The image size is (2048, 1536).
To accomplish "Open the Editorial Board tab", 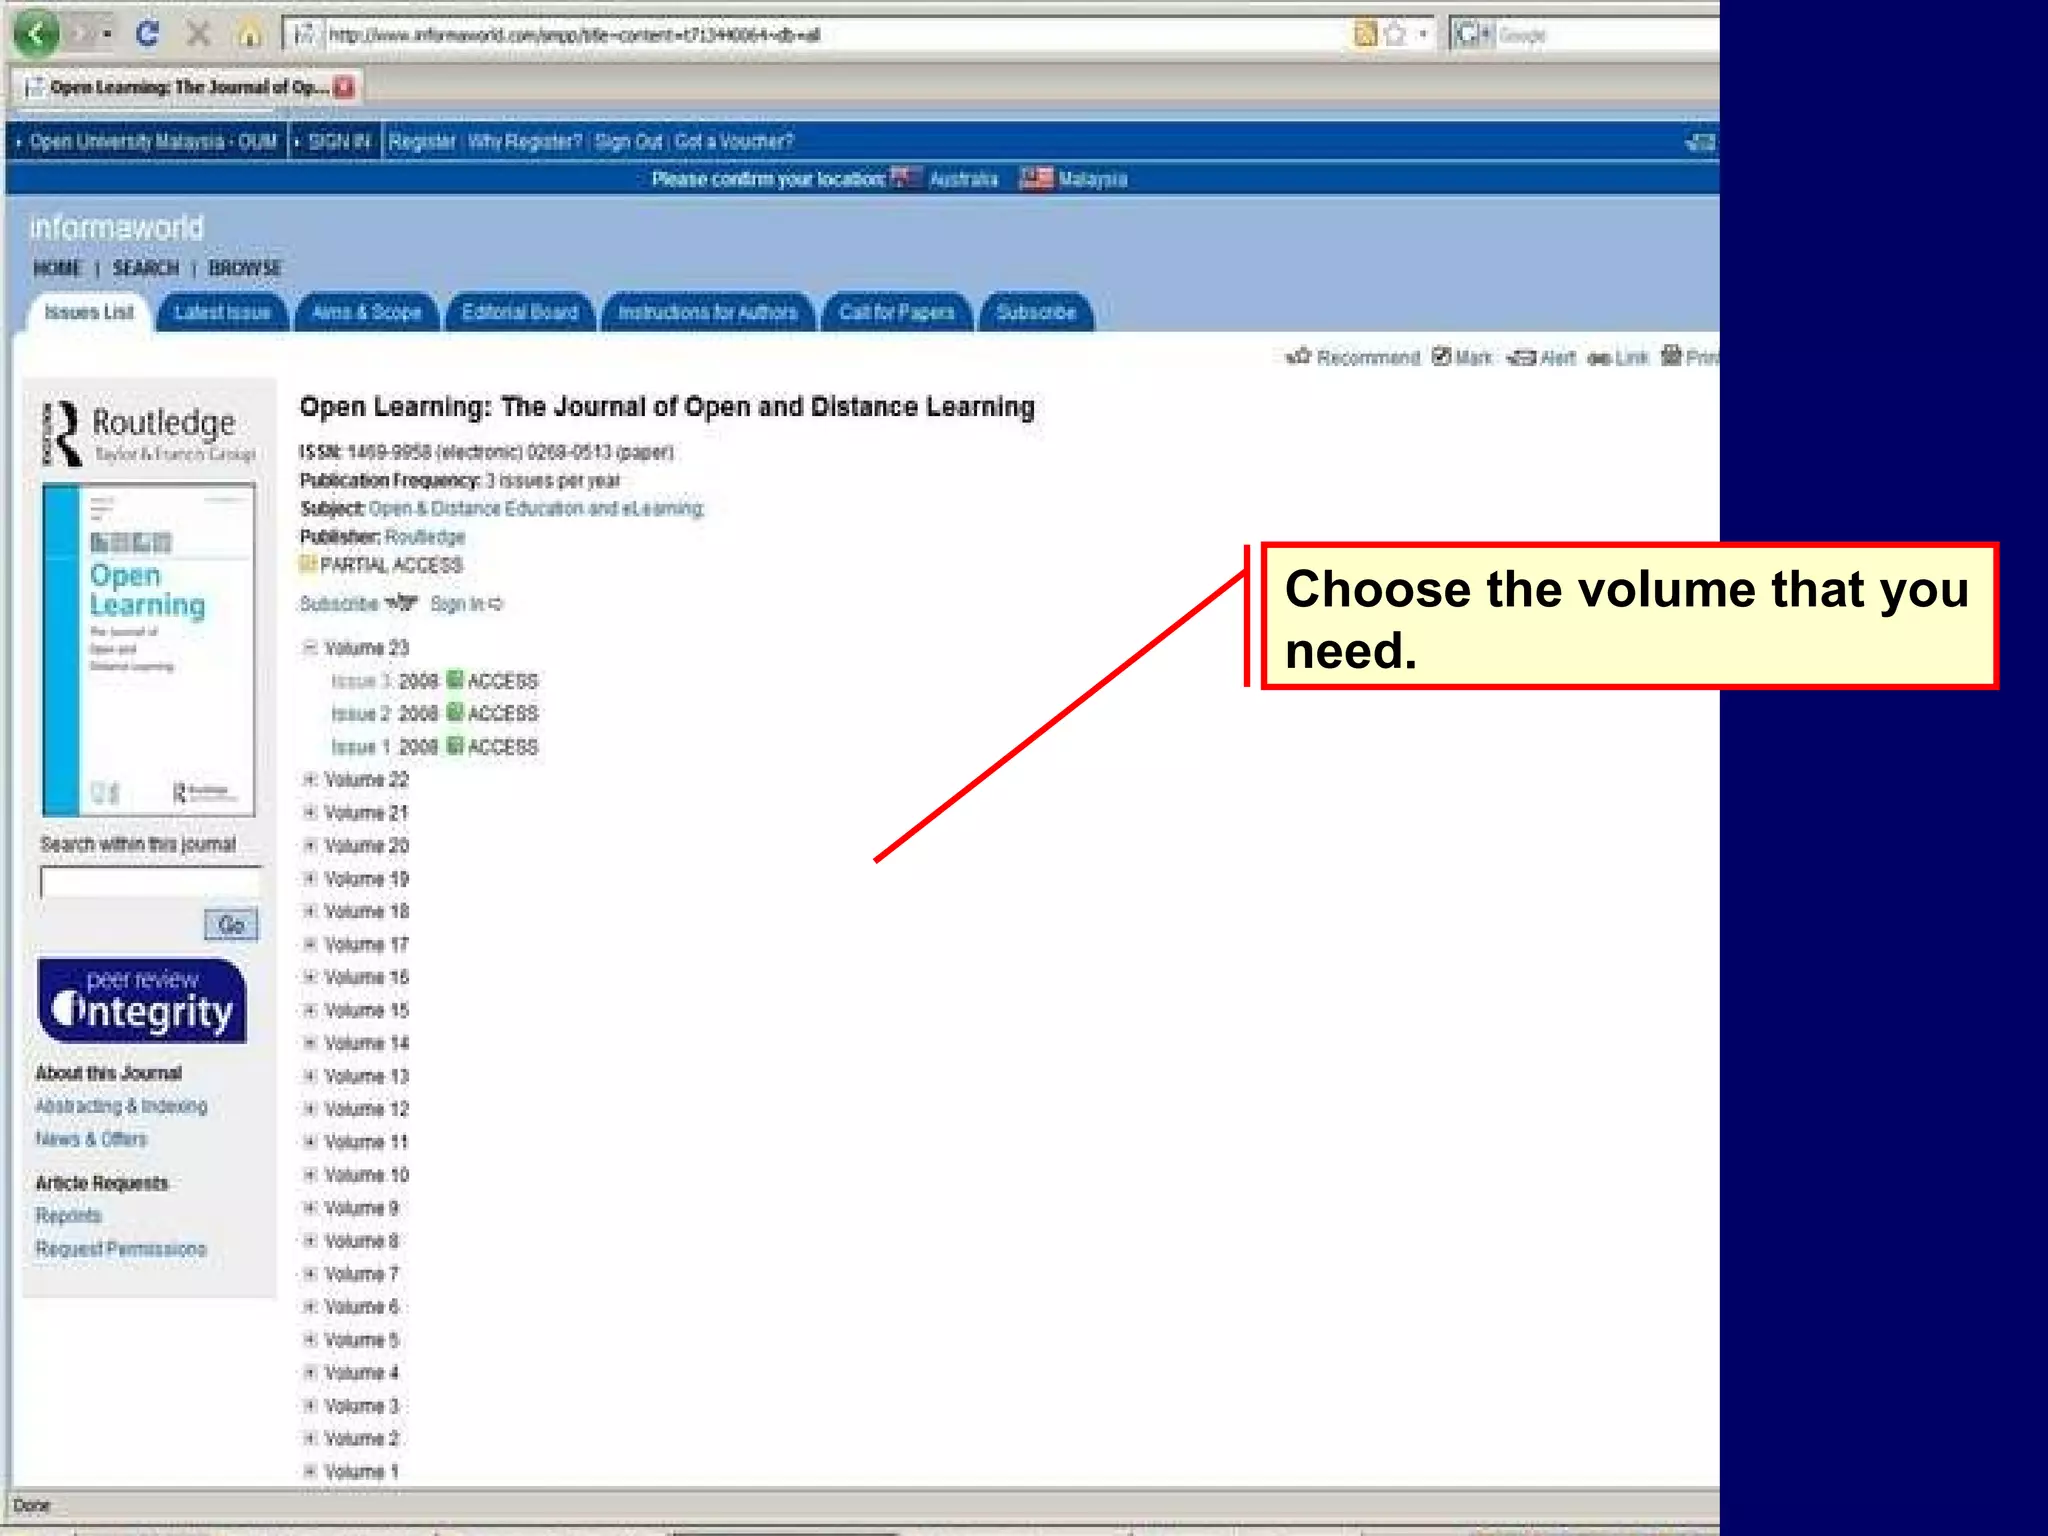I will coord(520,312).
